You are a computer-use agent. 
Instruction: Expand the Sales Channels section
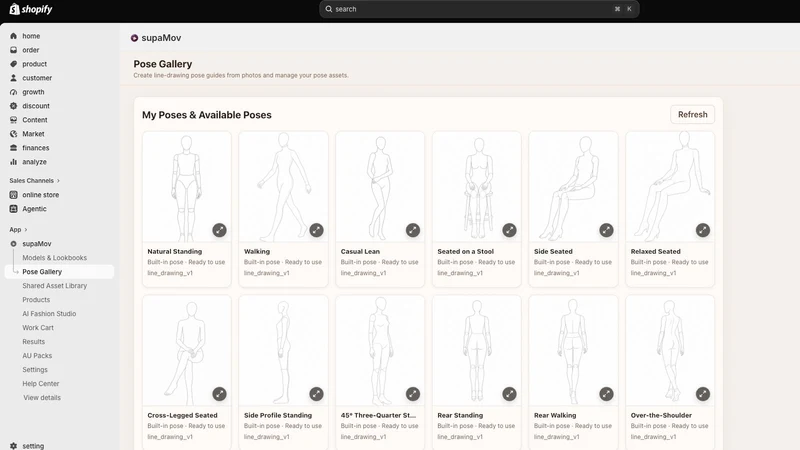point(58,181)
